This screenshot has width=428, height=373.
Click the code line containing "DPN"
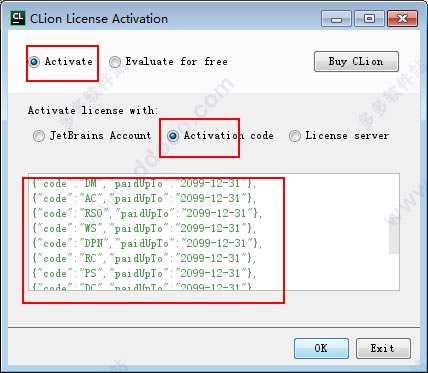point(147,244)
